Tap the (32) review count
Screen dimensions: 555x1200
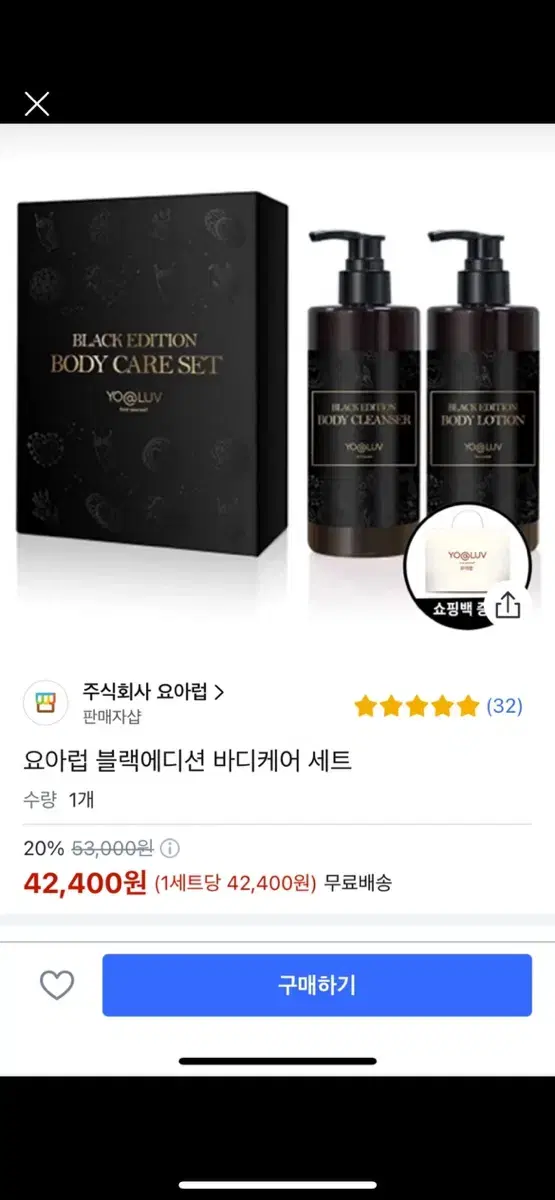coord(504,706)
